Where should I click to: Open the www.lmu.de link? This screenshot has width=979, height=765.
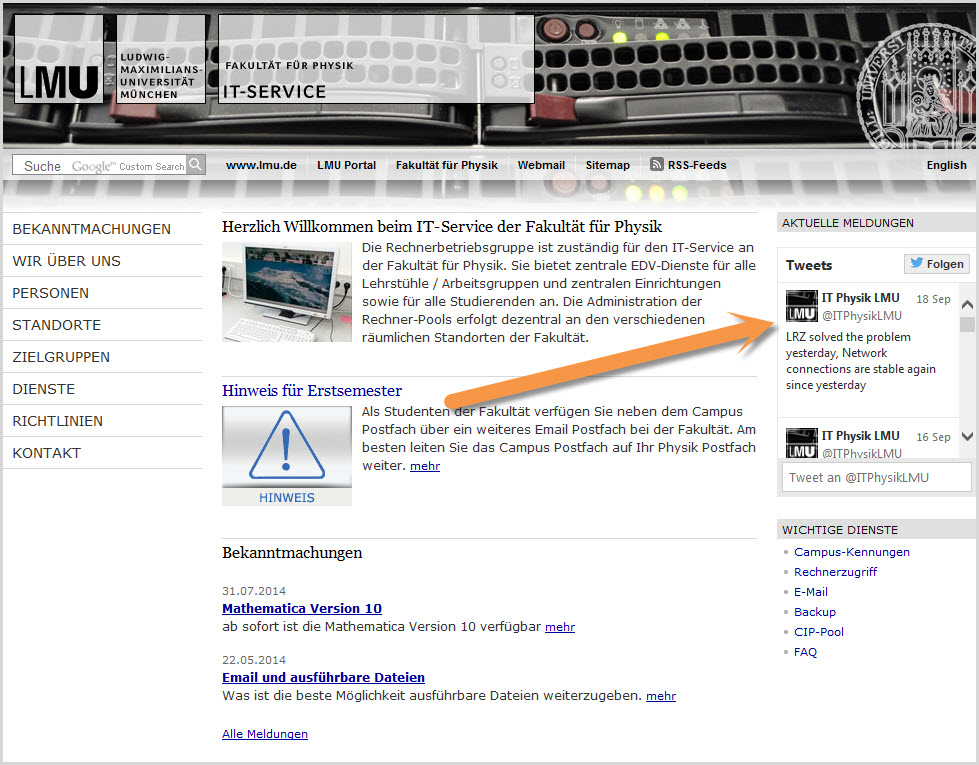tap(261, 165)
